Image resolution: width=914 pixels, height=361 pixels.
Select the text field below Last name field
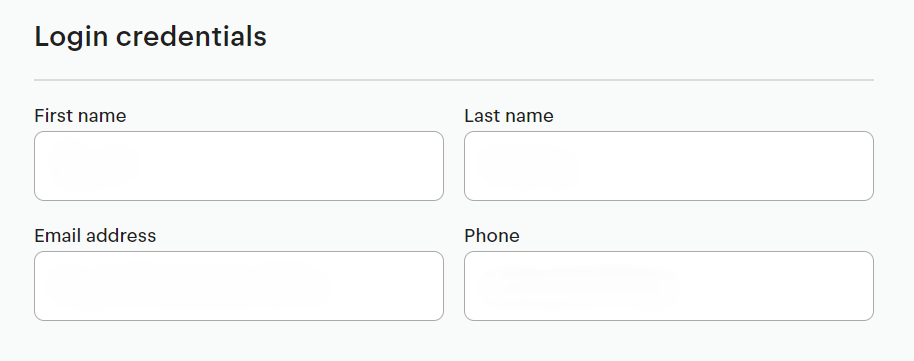coord(669,286)
